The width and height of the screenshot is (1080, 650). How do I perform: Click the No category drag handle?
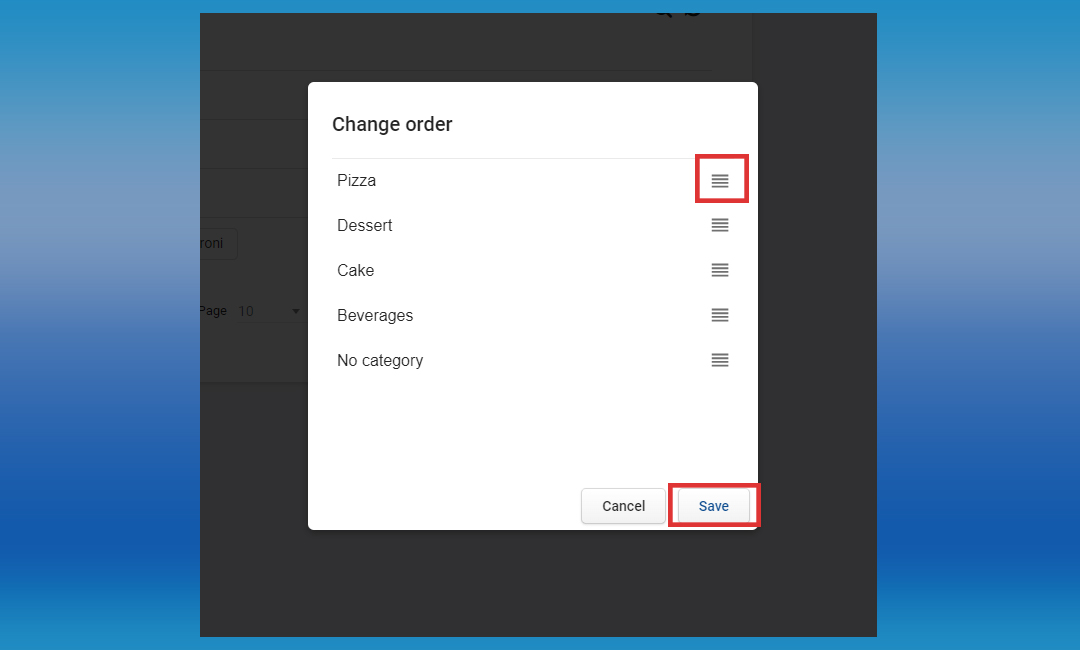point(720,361)
